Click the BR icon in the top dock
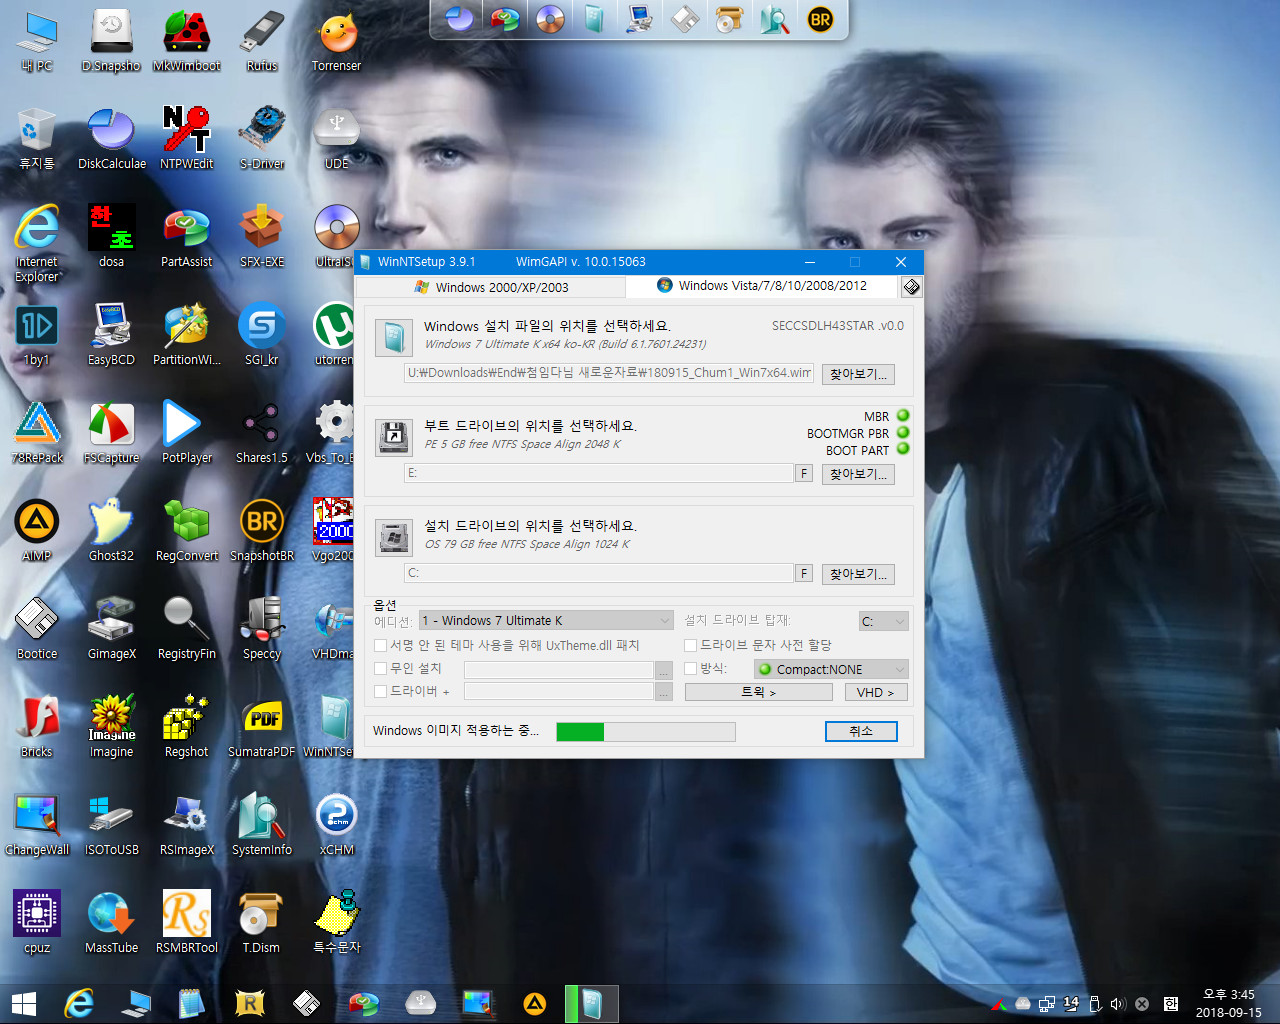The height and width of the screenshot is (1024, 1280). tap(820, 19)
